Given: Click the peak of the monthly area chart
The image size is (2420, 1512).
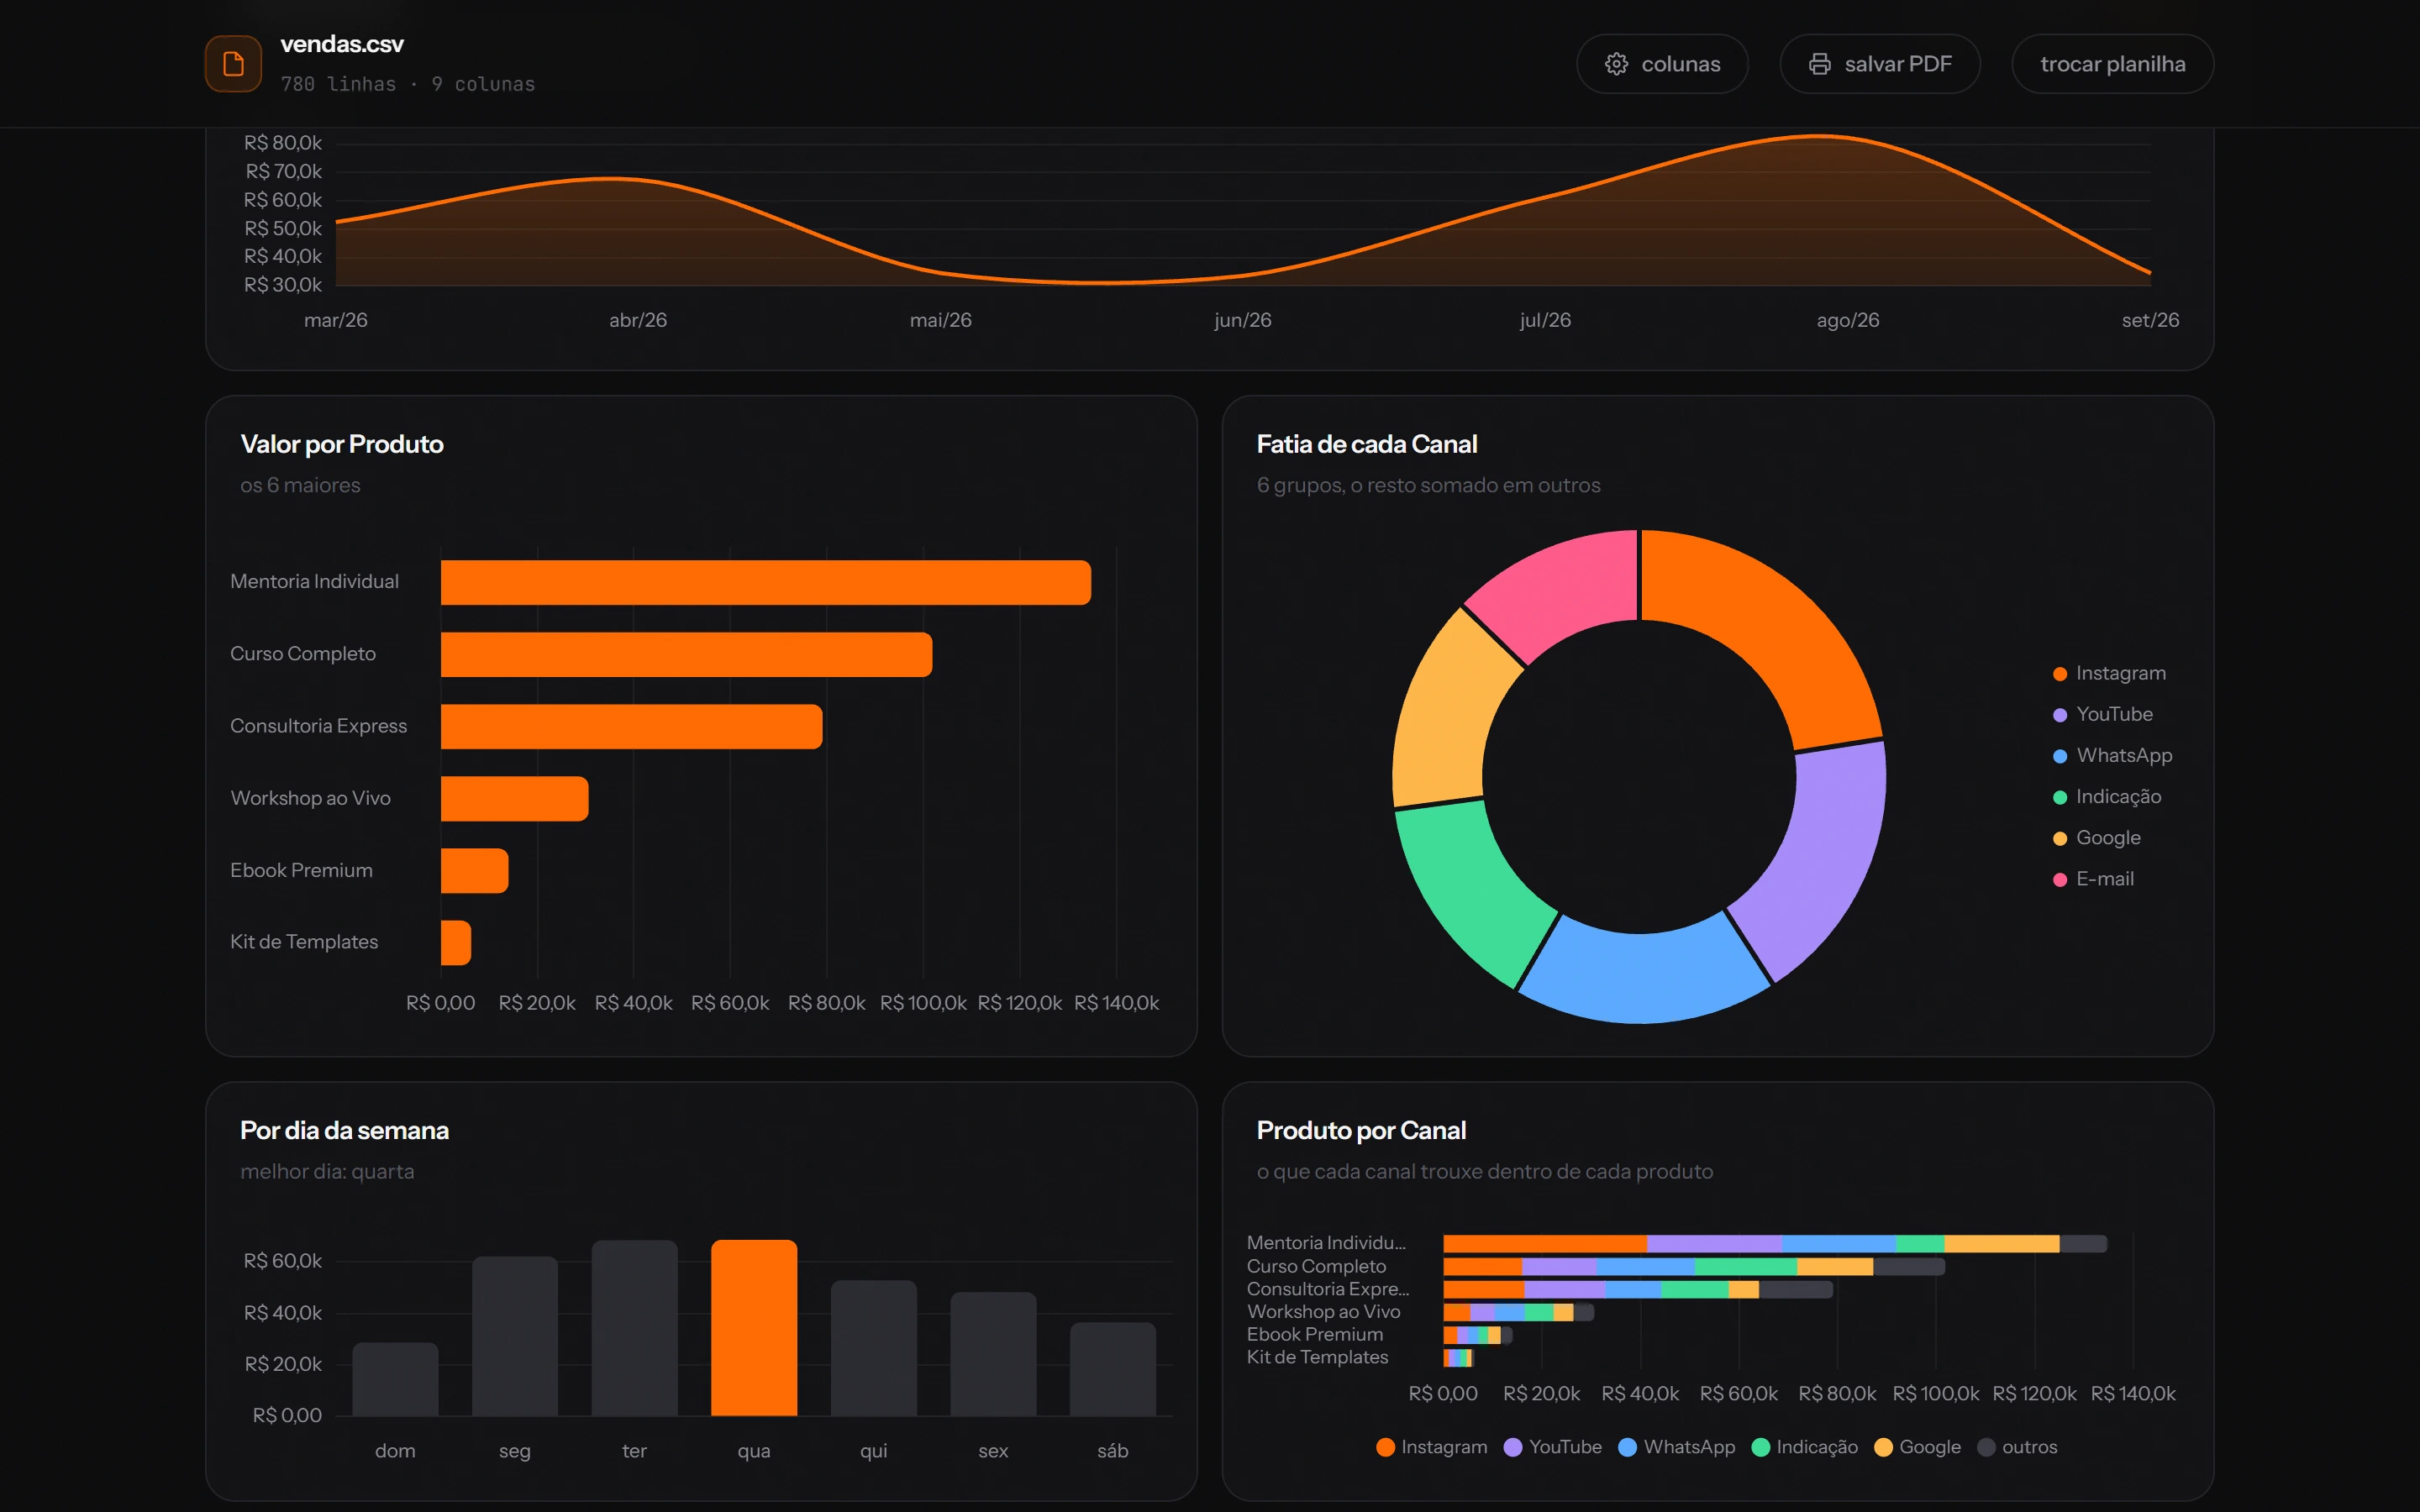Looking at the screenshot, I should click(x=1820, y=136).
